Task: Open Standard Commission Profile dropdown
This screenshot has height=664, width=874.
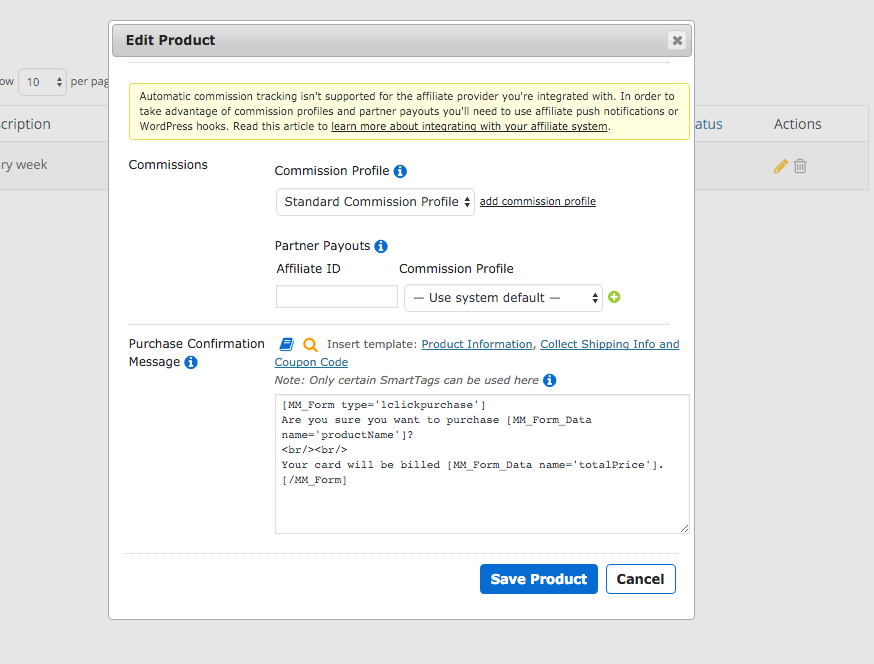Action: [375, 202]
